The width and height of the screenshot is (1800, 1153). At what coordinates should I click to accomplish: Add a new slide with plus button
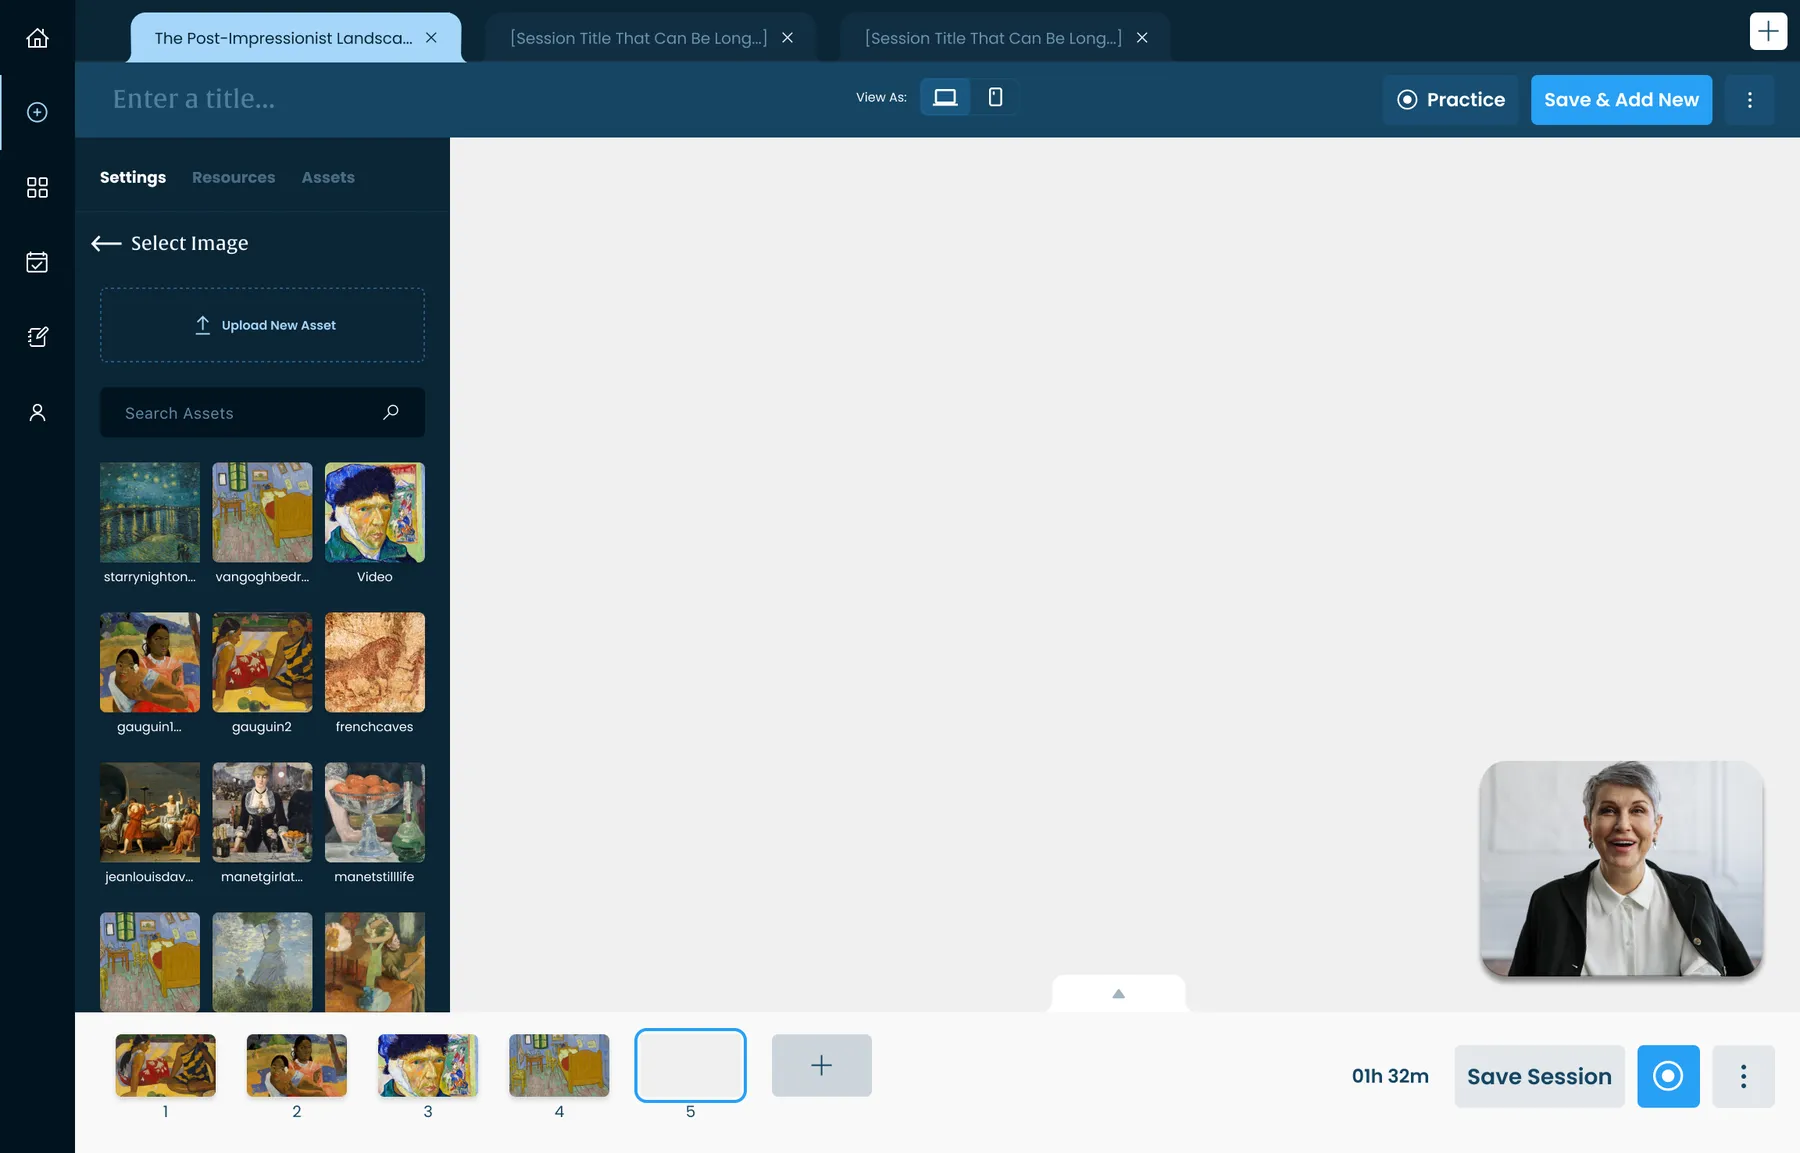pyautogui.click(x=822, y=1065)
